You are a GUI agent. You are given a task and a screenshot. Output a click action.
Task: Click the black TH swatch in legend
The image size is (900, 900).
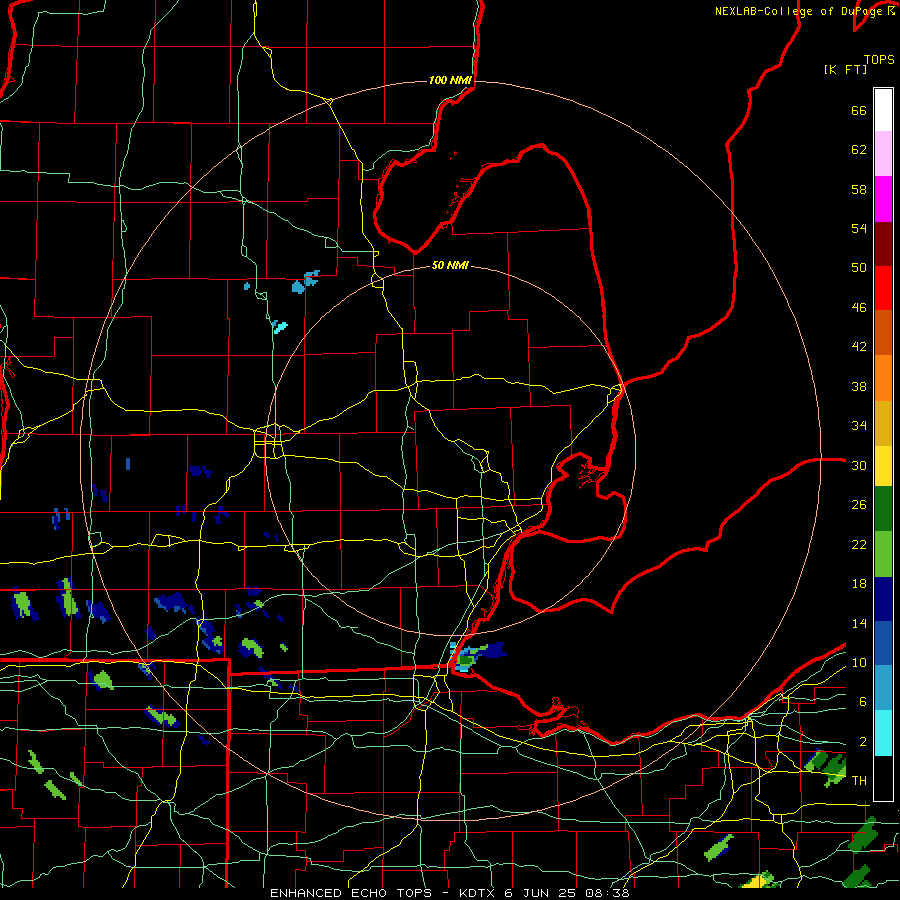click(x=883, y=778)
